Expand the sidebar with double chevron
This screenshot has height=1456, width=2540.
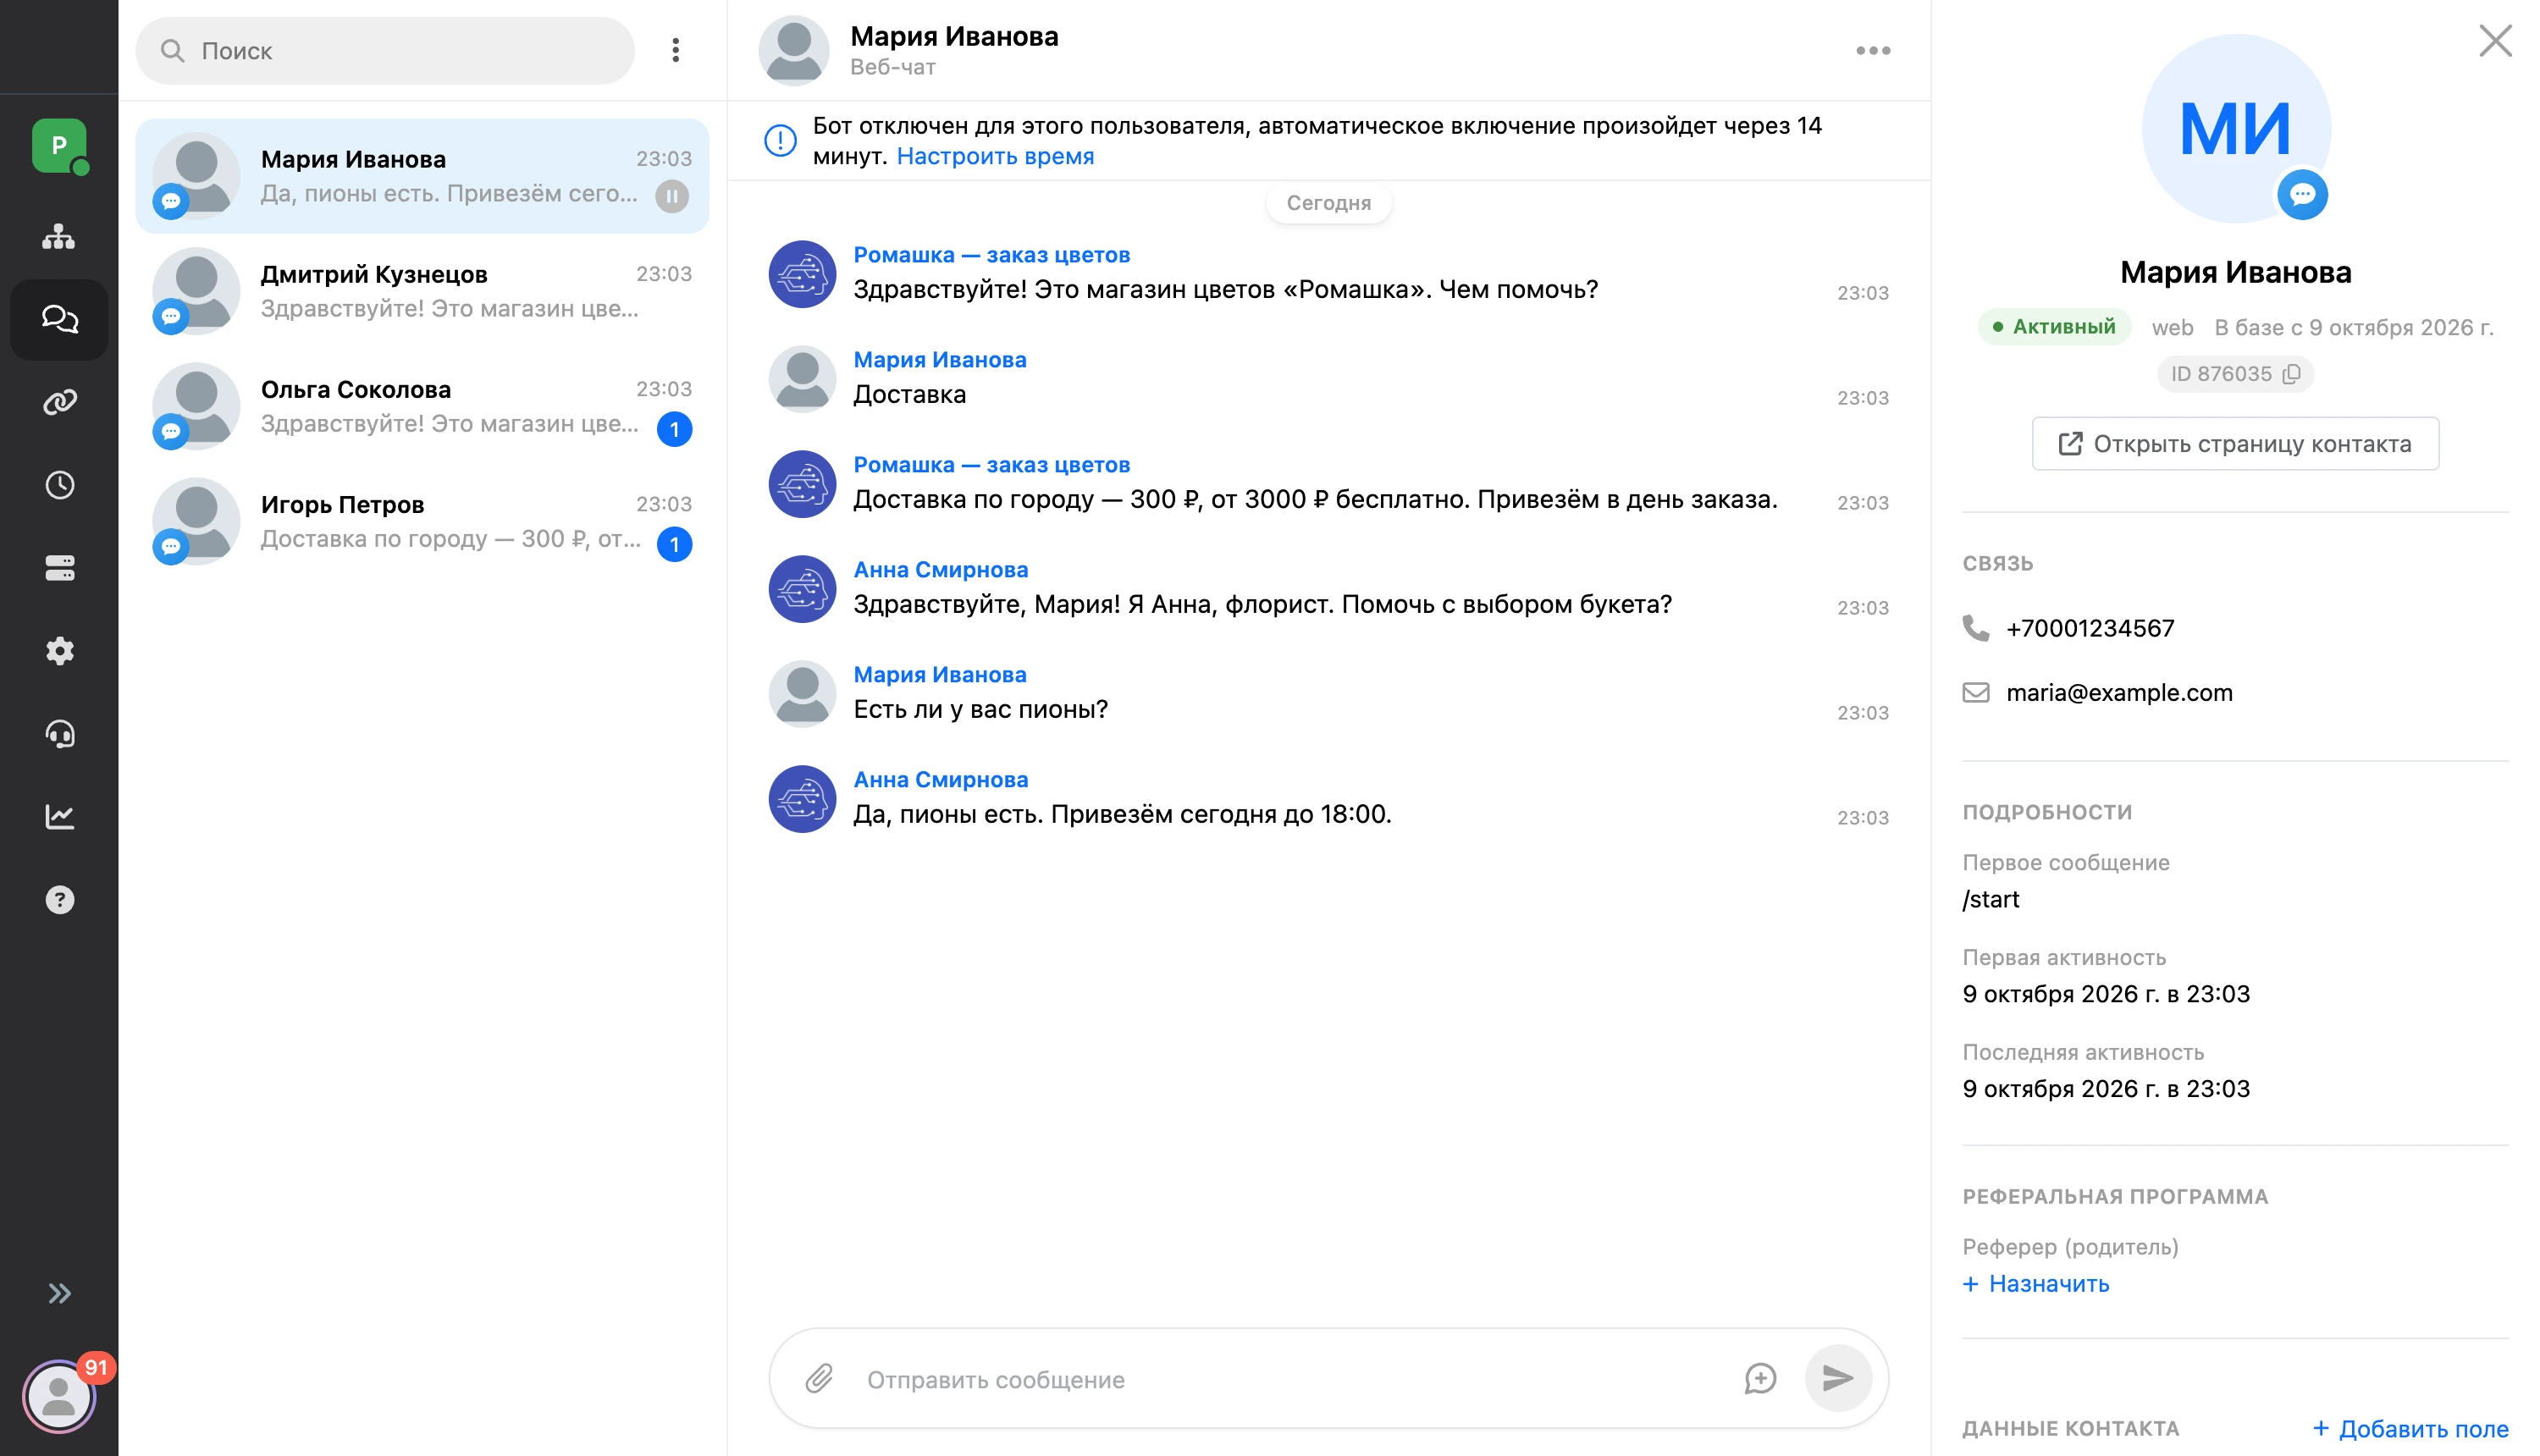(59, 1293)
